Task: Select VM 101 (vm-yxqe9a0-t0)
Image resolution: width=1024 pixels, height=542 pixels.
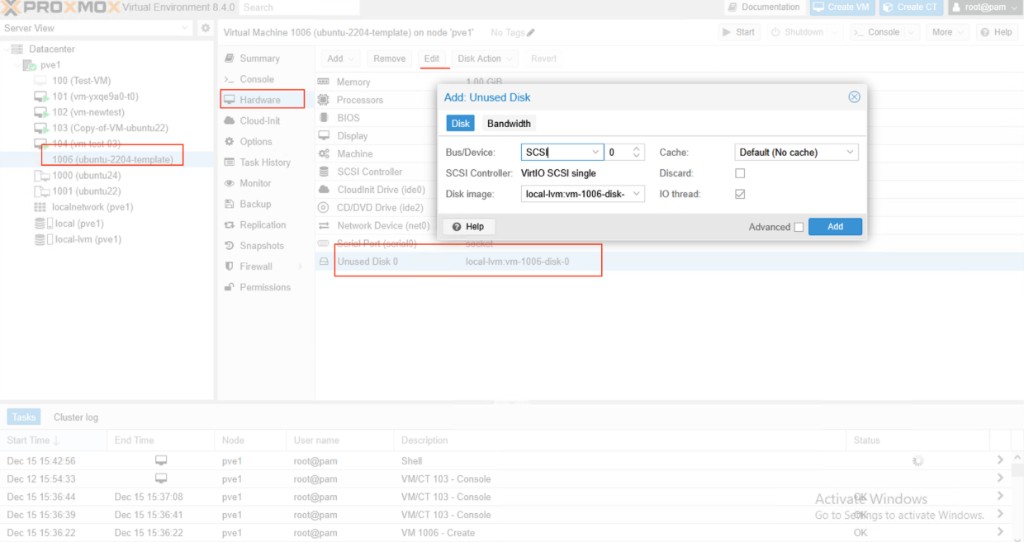Action: pyautogui.click(x=95, y=96)
